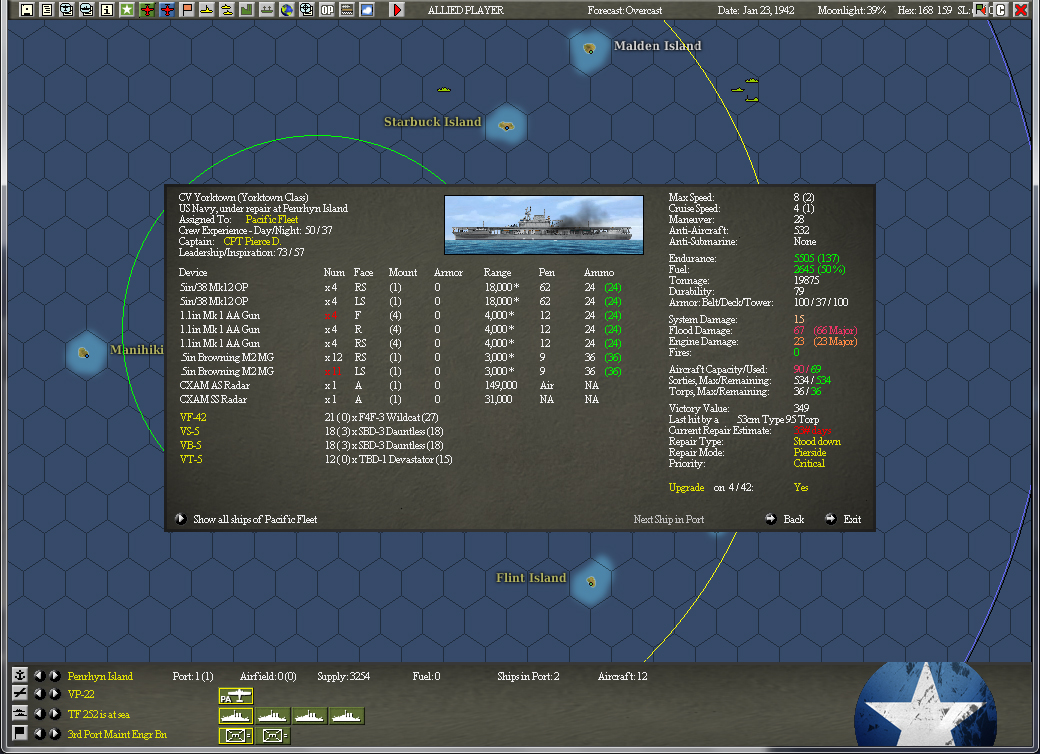Image resolution: width=1040 pixels, height=754 pixels.
Task: Click the 'Back' button in ship panel
Action: pos(785,519)
